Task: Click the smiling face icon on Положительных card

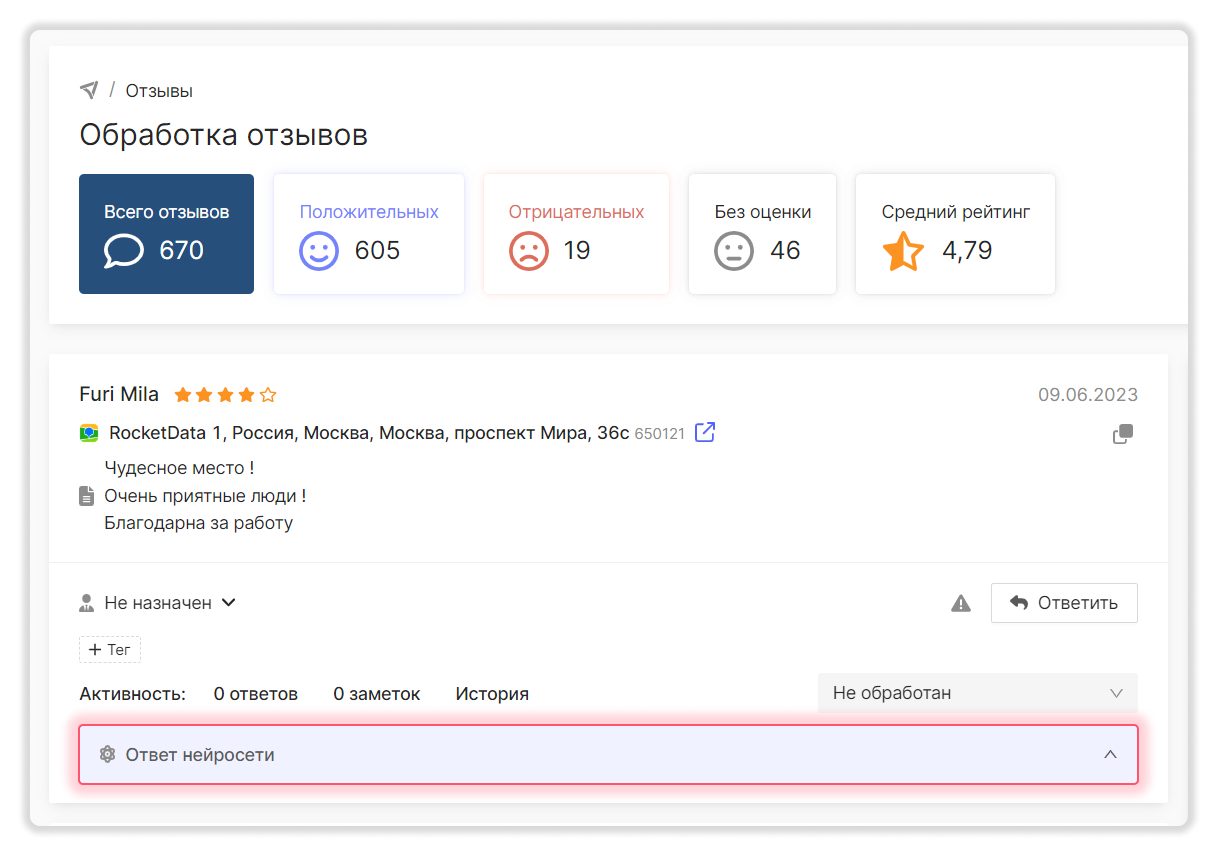Action: tap(318, 250)
